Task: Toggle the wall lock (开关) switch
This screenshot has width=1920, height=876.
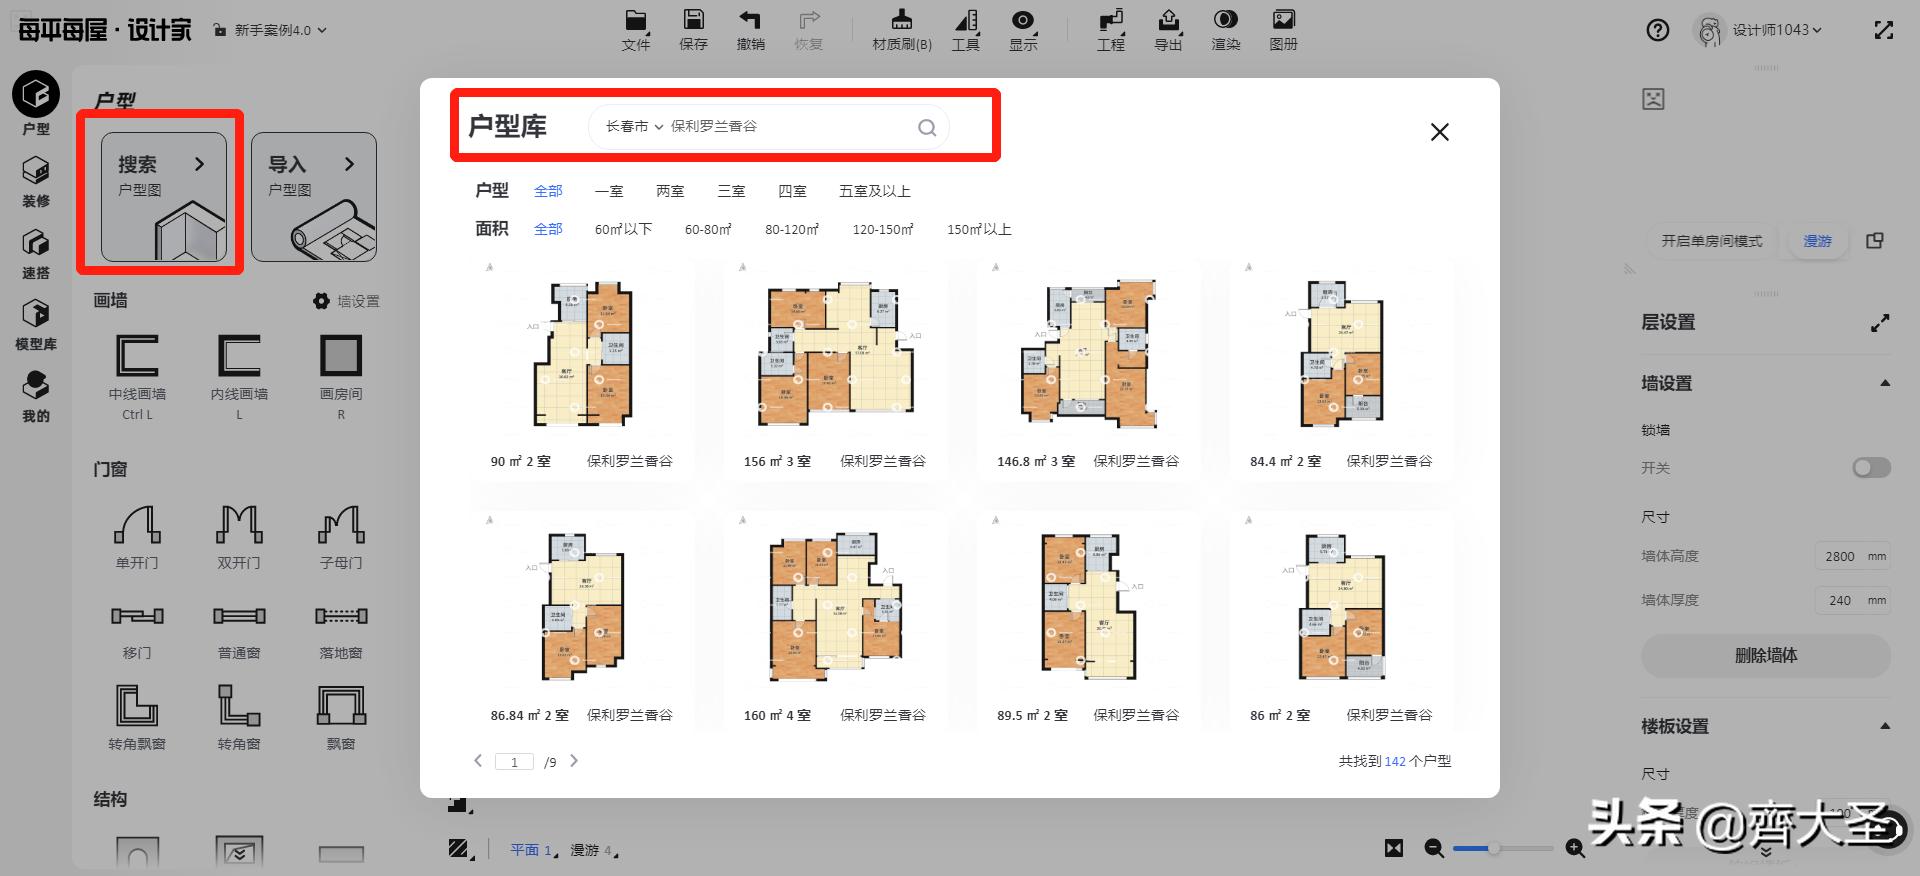Action: [x=1870, y=468]
